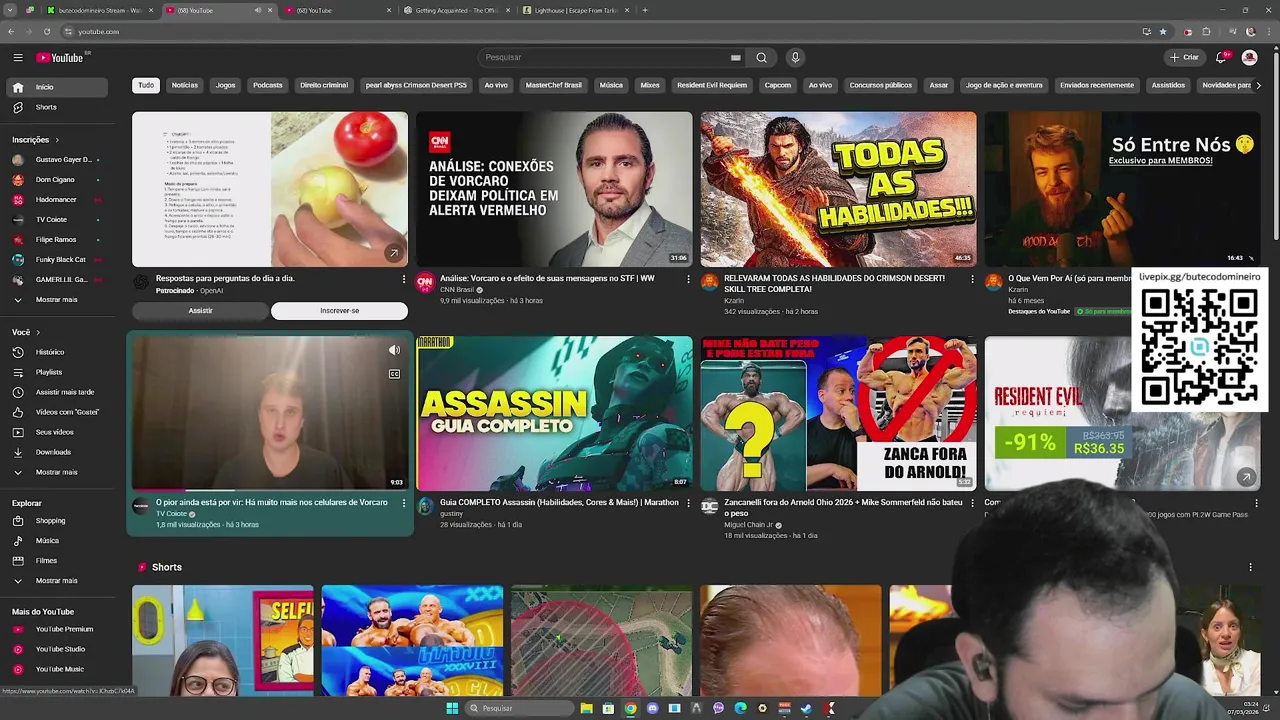The width and height of the screenshot is (1280, 720).
Task: Click the preview video progress bar
Action: click(270, 490)
